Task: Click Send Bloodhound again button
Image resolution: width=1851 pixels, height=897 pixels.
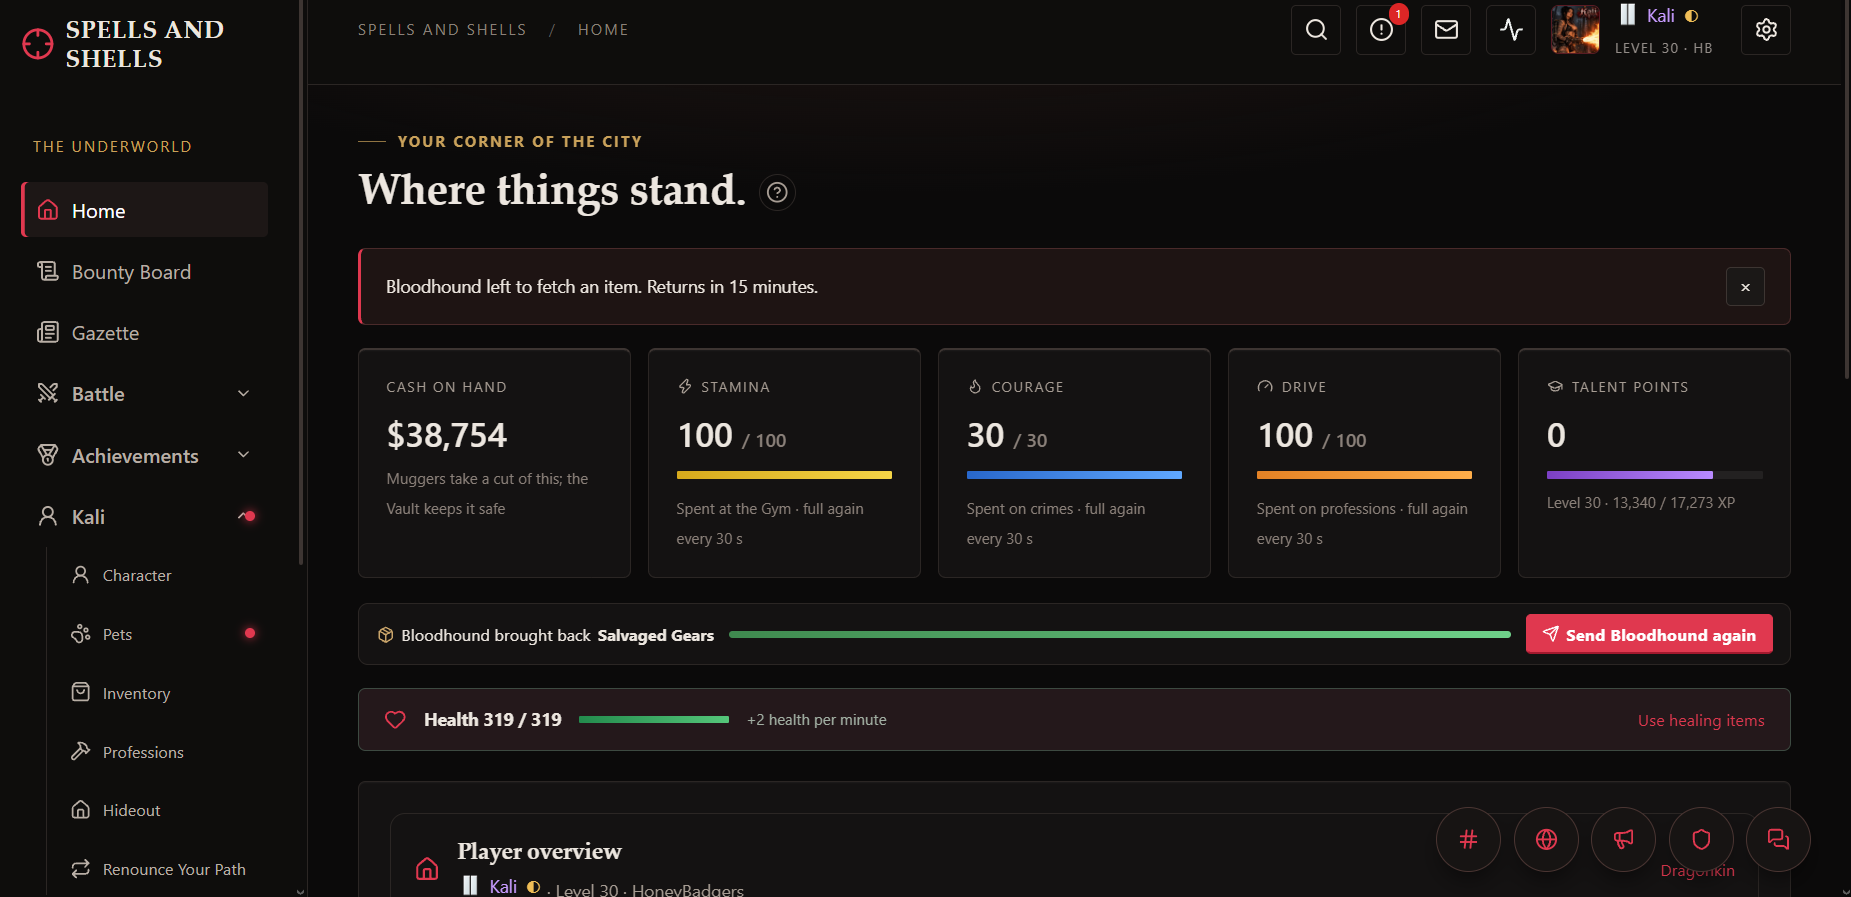Action: coord(1649,634)
